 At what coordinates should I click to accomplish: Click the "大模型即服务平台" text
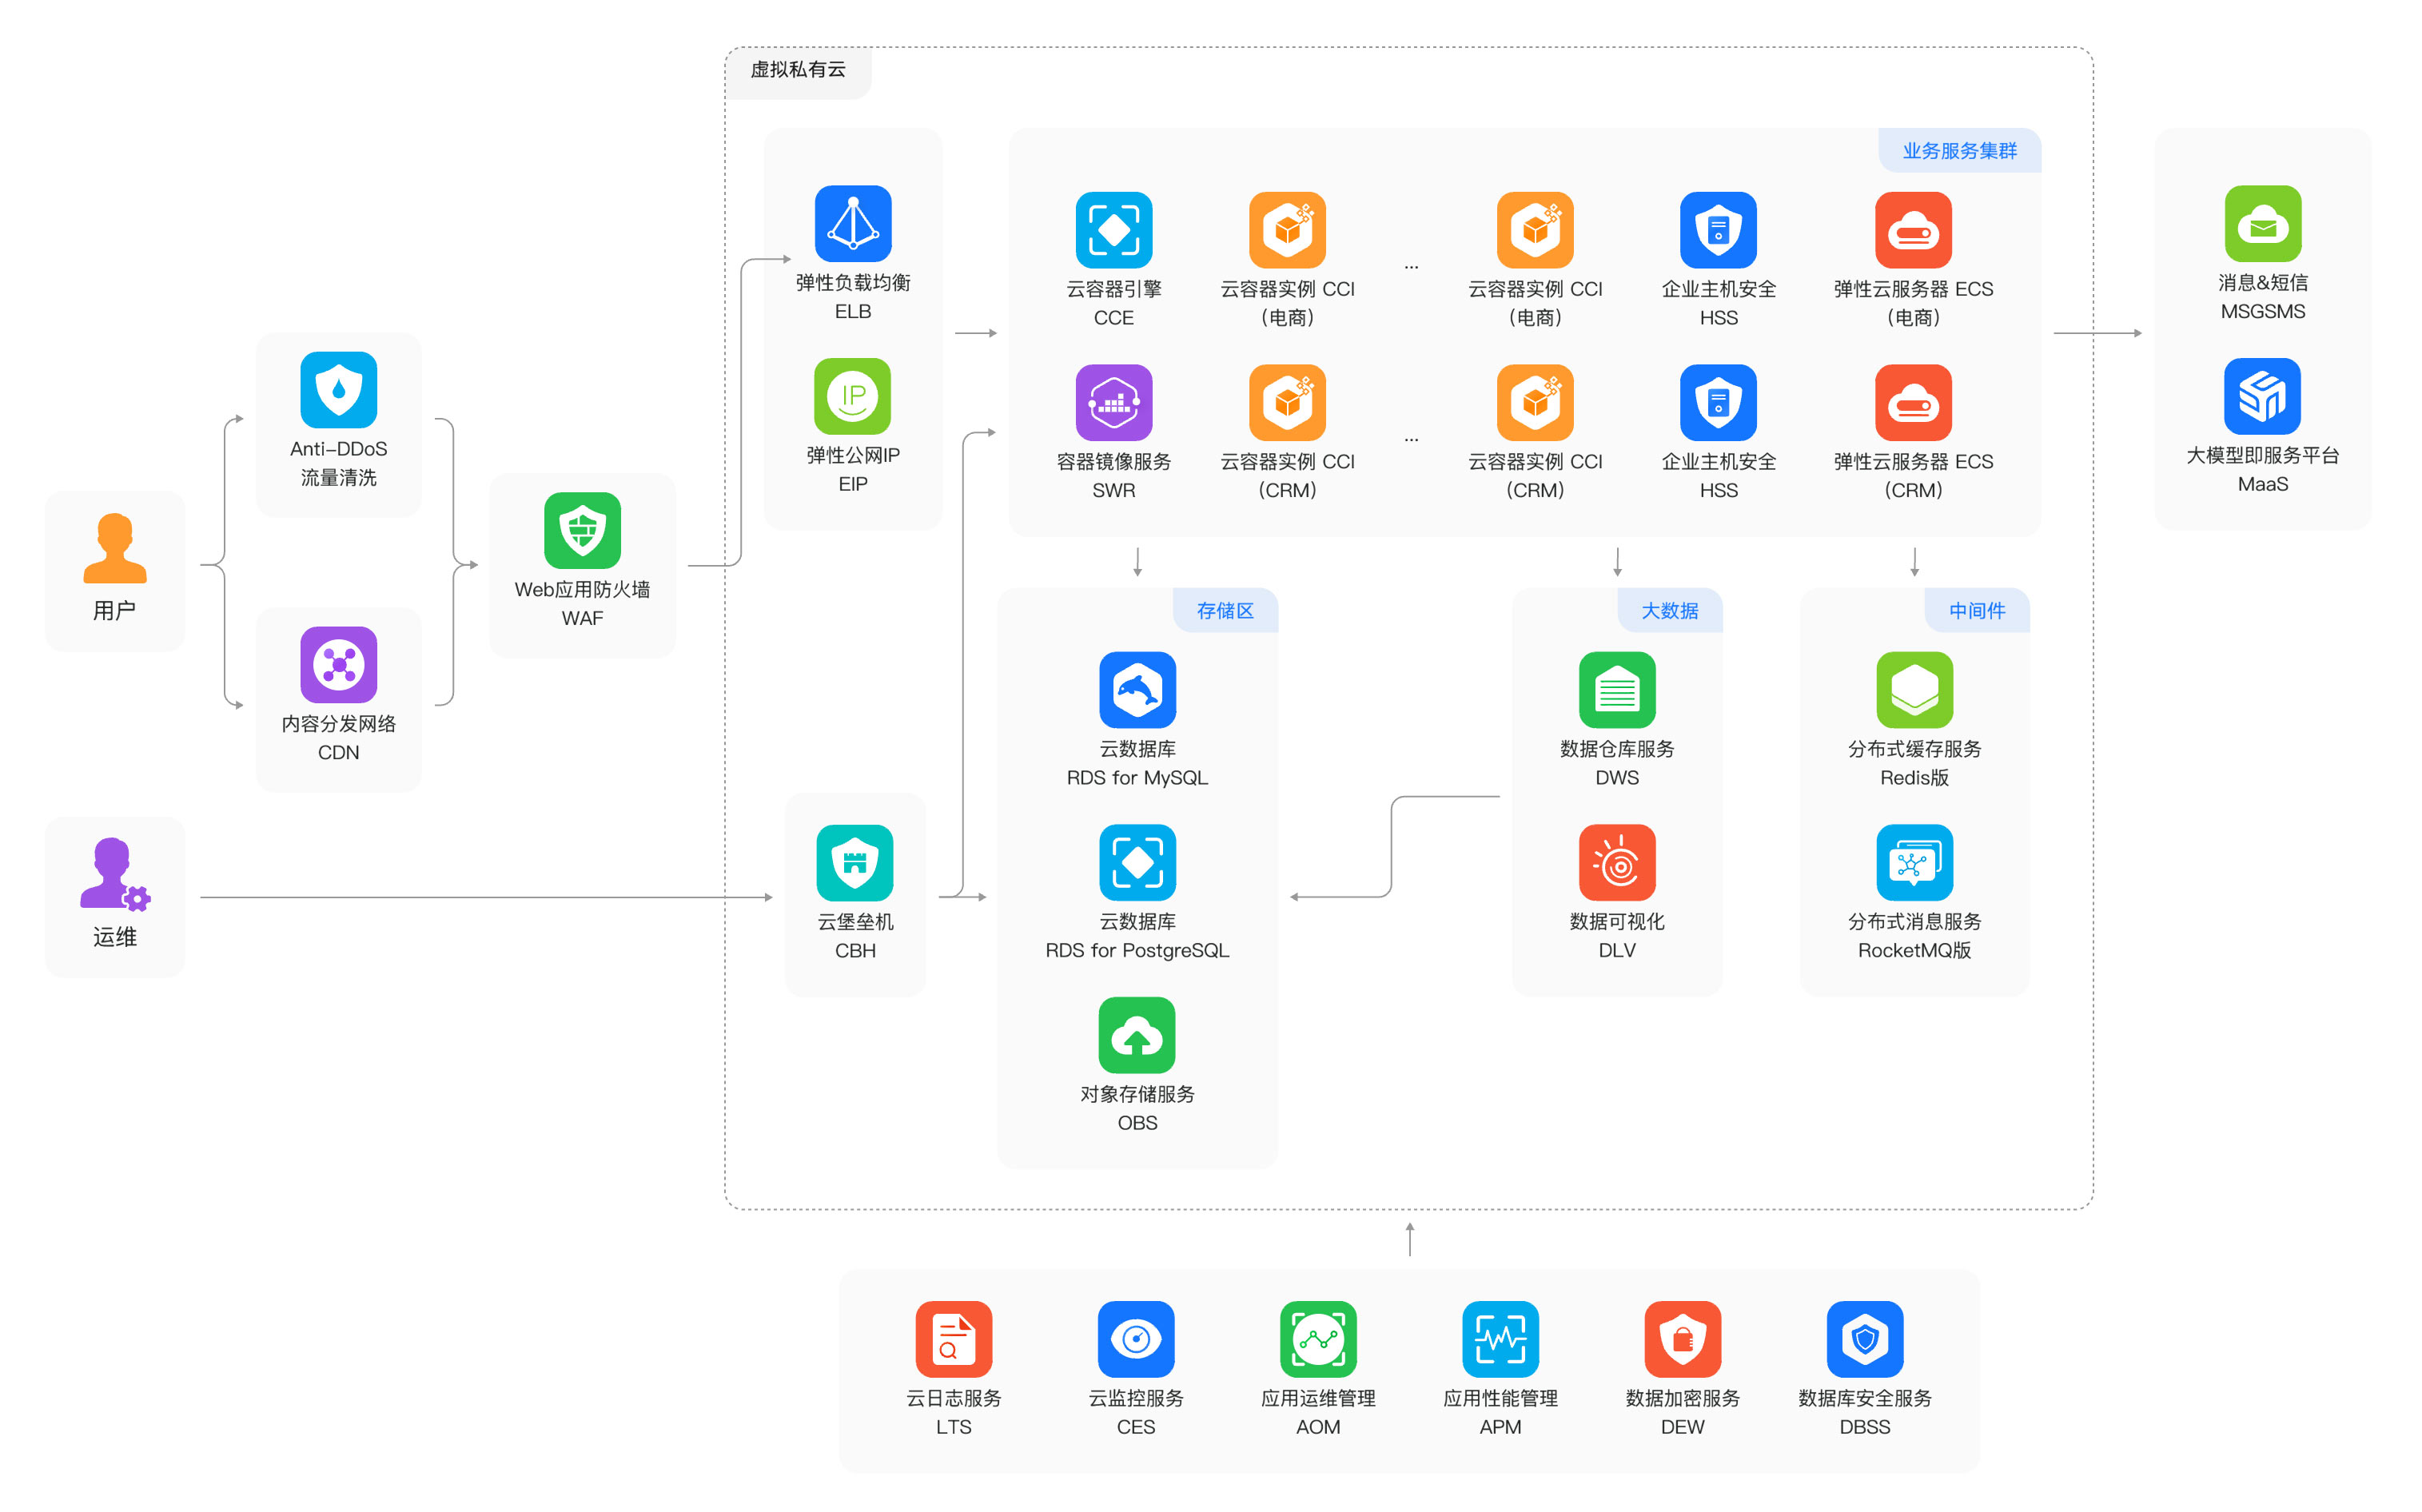(x=2262, y=455)
